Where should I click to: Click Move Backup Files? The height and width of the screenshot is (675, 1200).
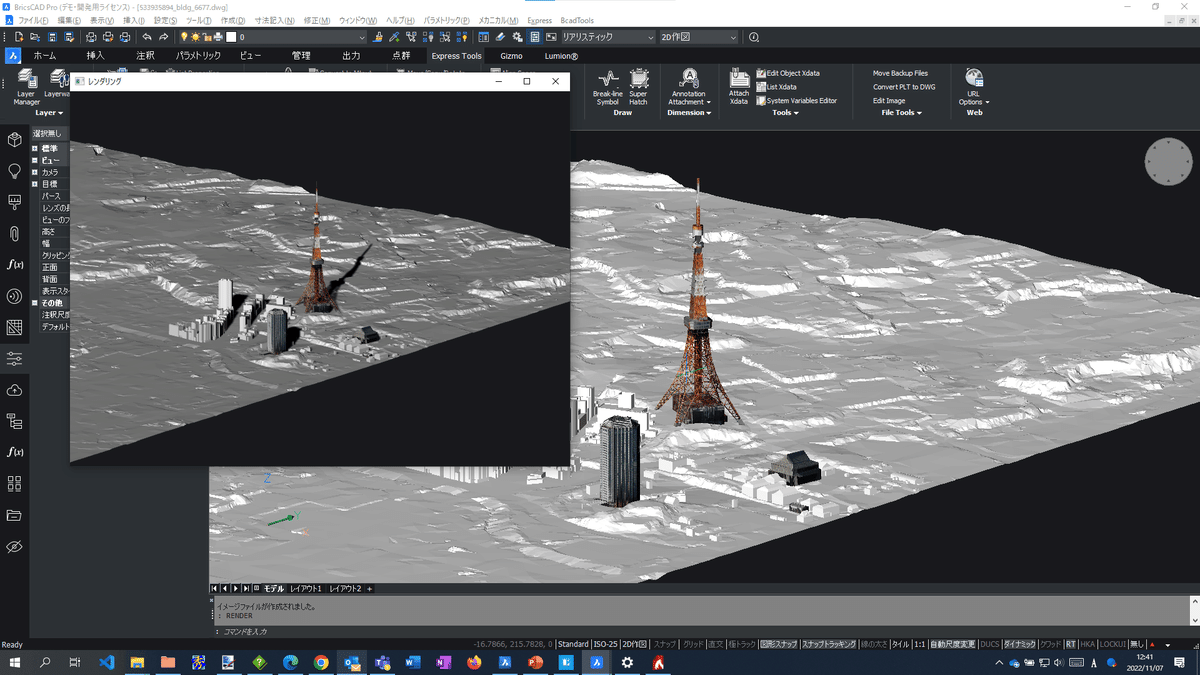click(900, 73)
